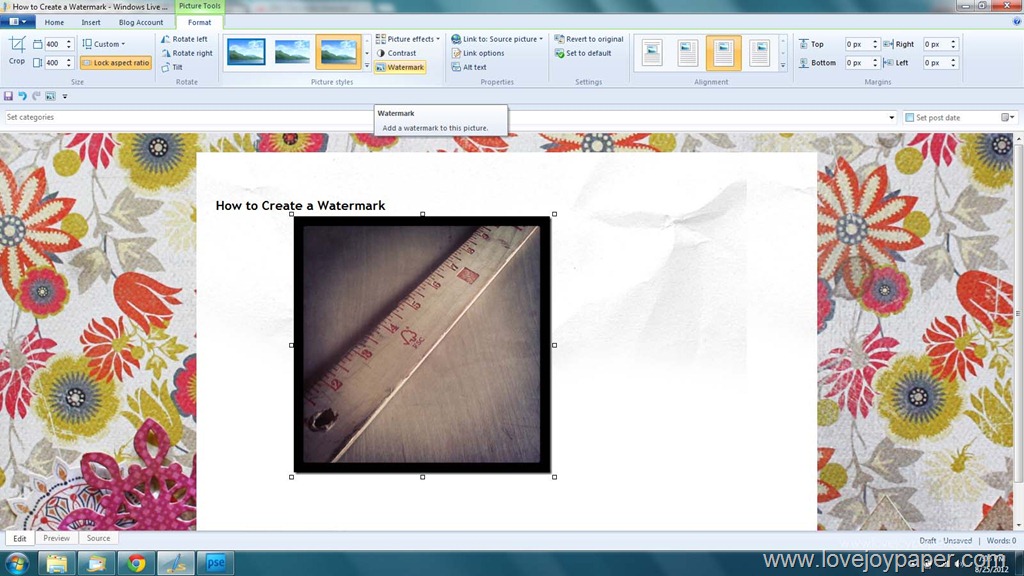Expand the Alignment gallery

[782, 65]
